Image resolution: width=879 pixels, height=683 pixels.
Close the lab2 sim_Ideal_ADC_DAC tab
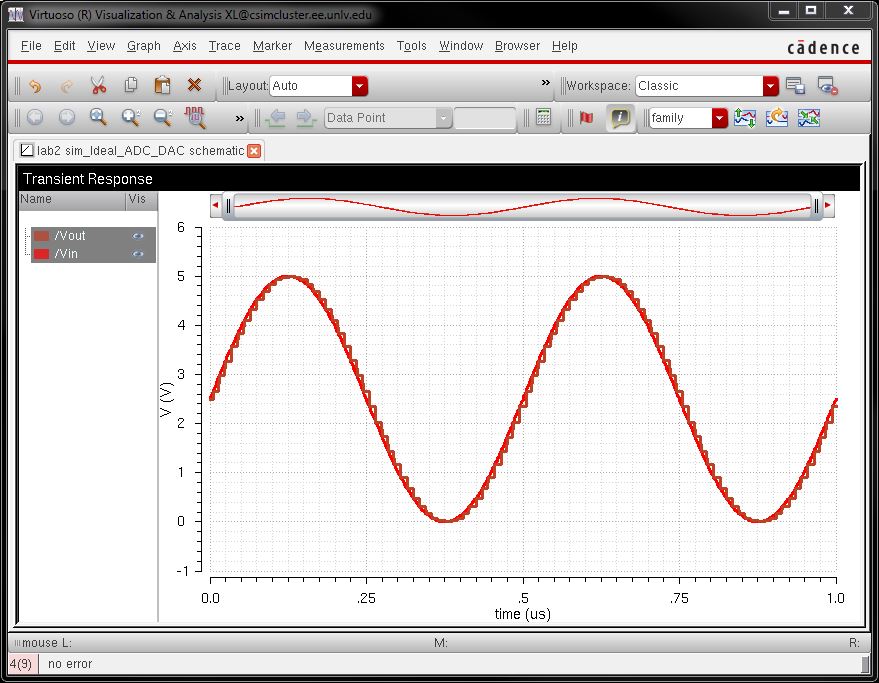[x=254, y=151]
